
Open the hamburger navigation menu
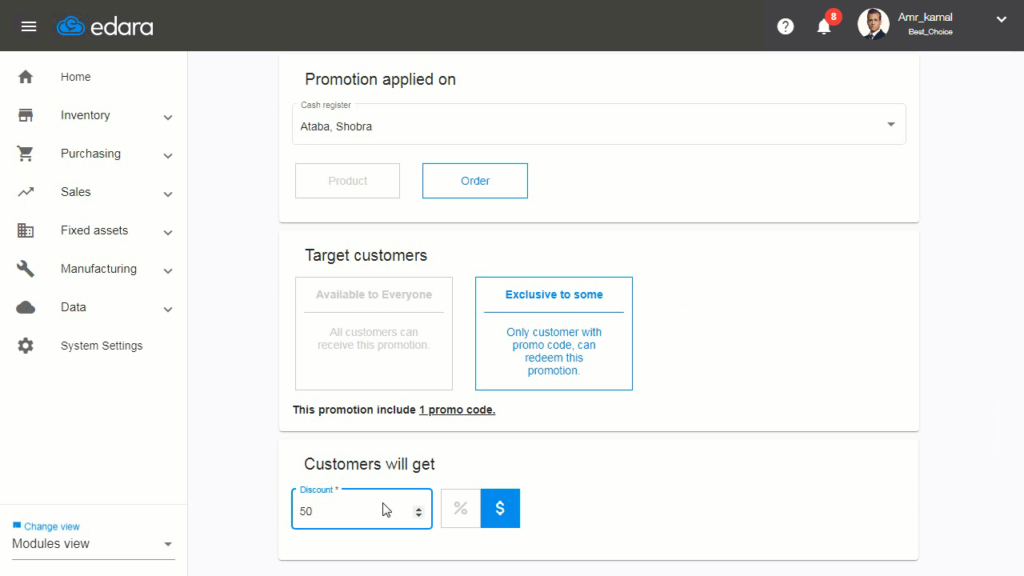[28, 26]
